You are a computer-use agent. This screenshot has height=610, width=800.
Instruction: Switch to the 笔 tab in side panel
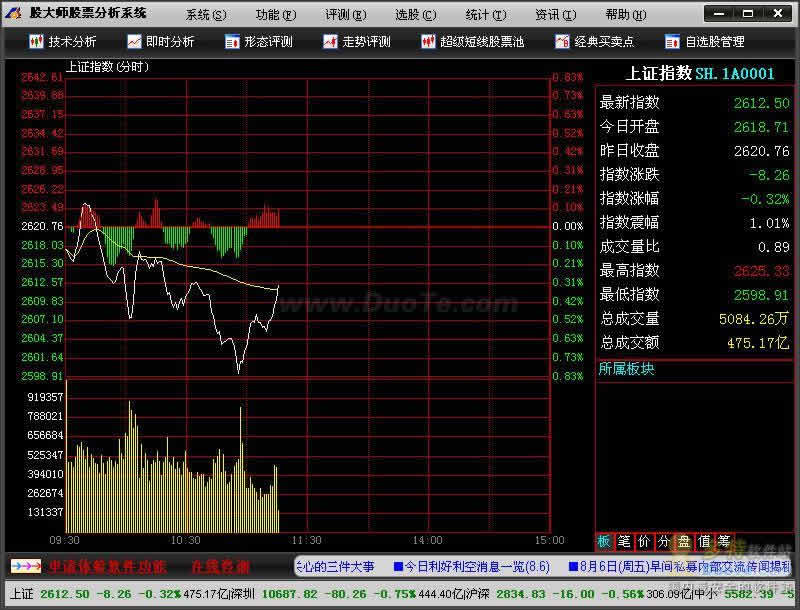click(x=624, y=541)
